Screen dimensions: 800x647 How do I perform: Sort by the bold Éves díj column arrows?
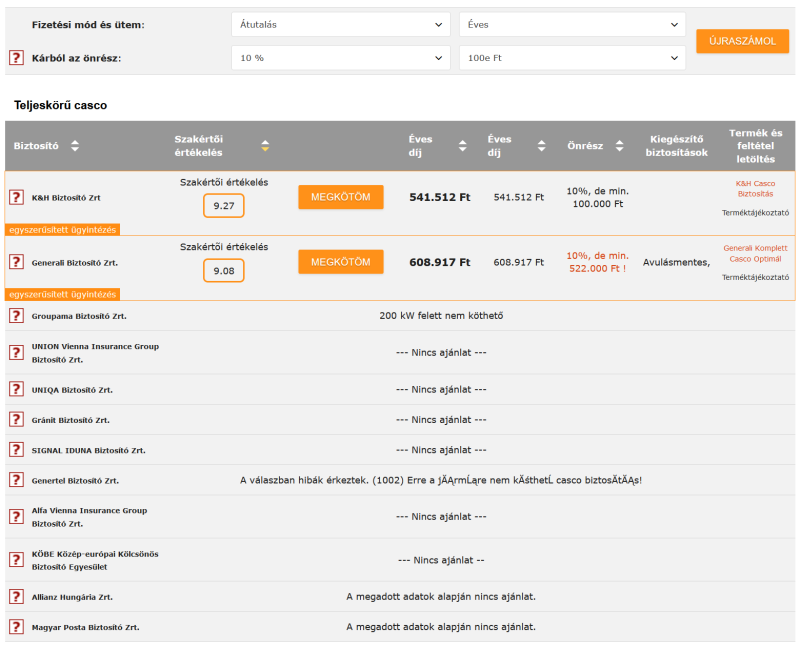point(462,145)
